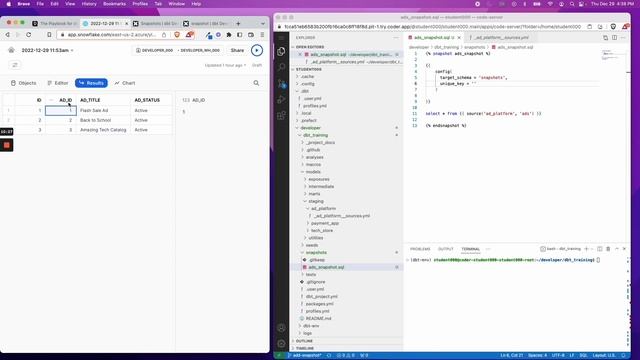Kill terminal with trash icon
Screen dimensions: 640x360
(x=608, y=249)
